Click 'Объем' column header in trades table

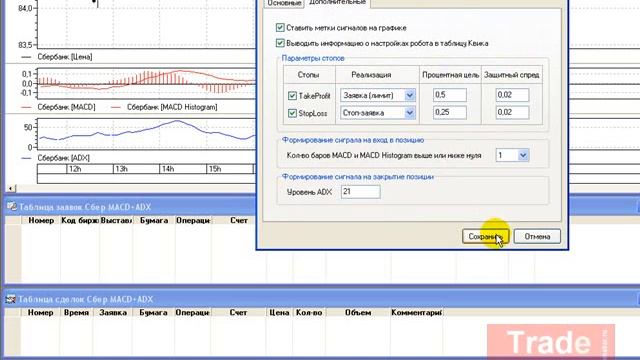click(358, 313)
